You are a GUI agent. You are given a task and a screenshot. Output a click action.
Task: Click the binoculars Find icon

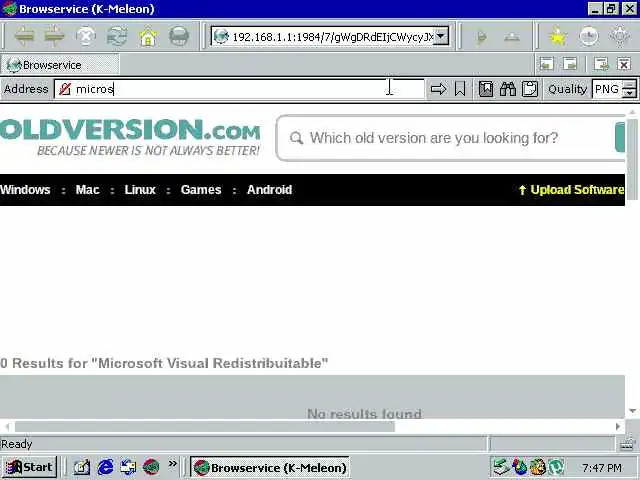click(x=508, y=89)
